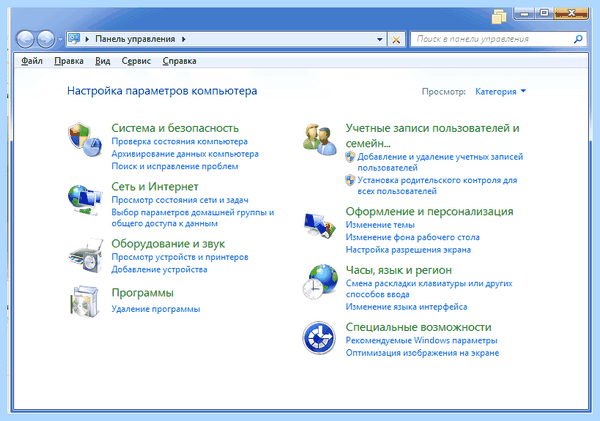Click the search magnifier icon
Viewport: 600px width, 421px height.
(578, 39)
